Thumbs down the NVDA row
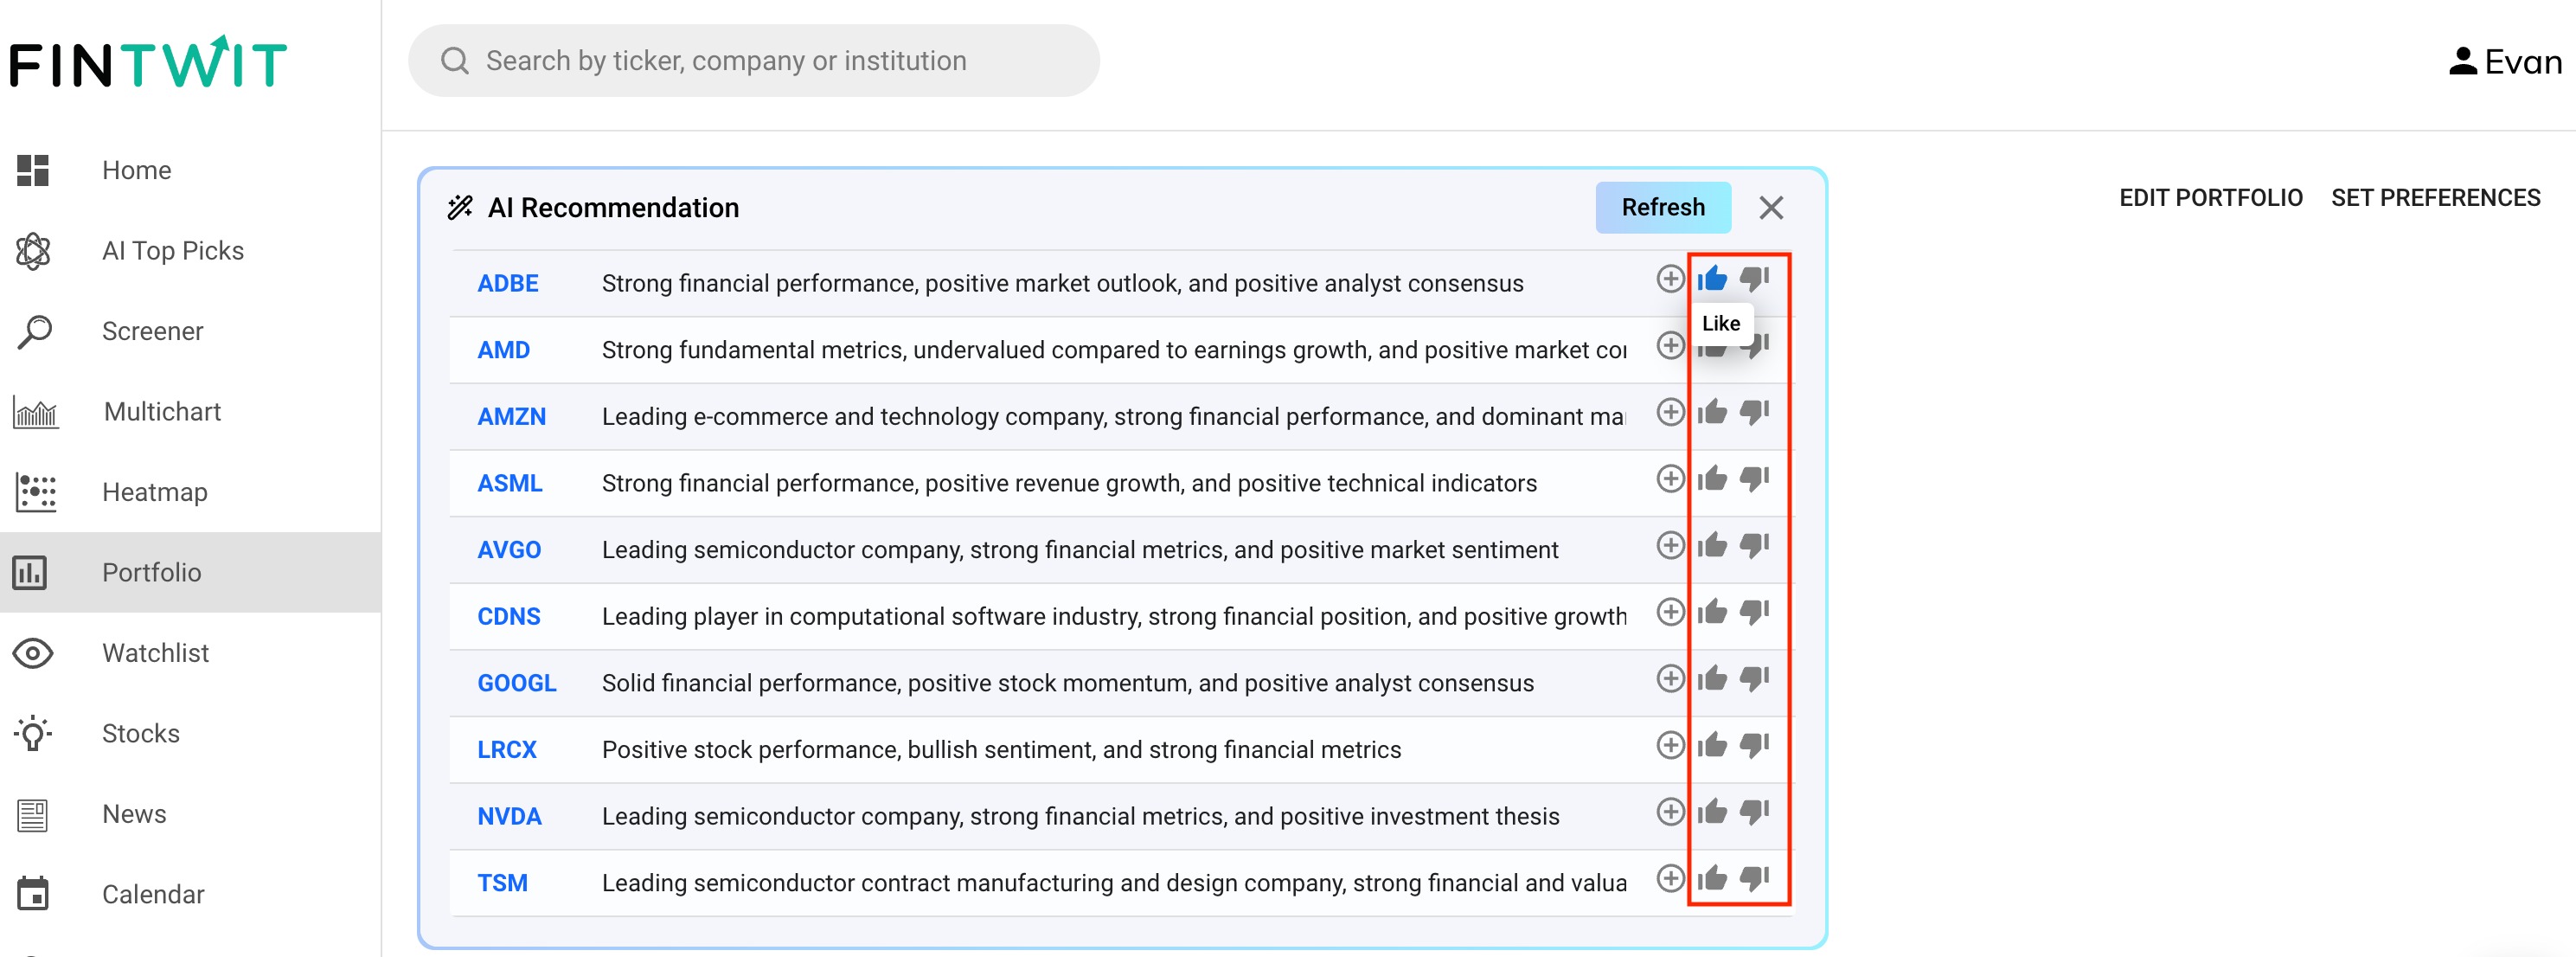 (x=1754, y=812)
